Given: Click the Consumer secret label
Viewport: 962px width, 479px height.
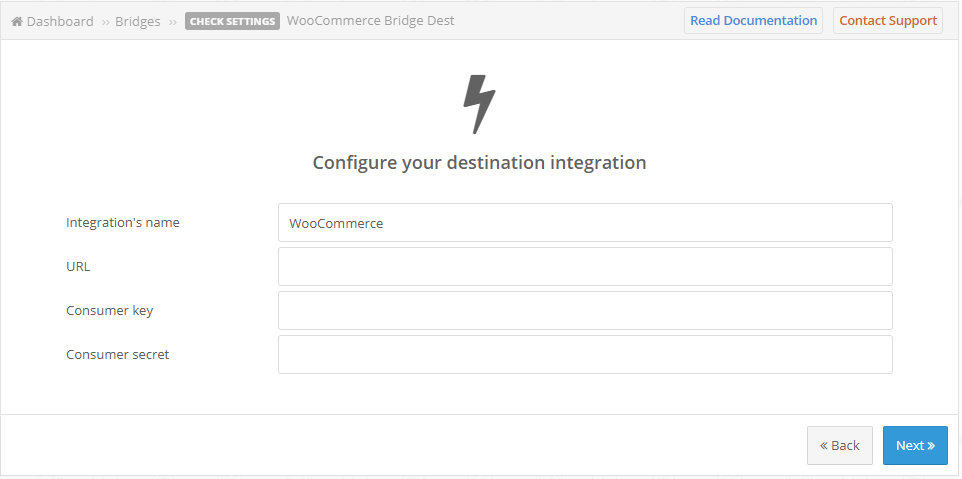Looking at the screenshot, I should [118, 354].
